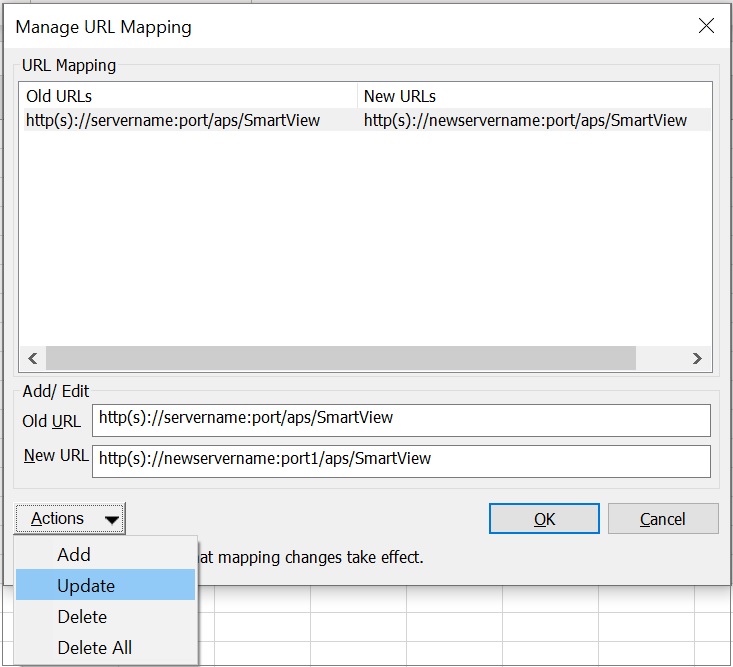Choose Delete All menu entry
Screen dimensions: 733x667
pos(105,647)
